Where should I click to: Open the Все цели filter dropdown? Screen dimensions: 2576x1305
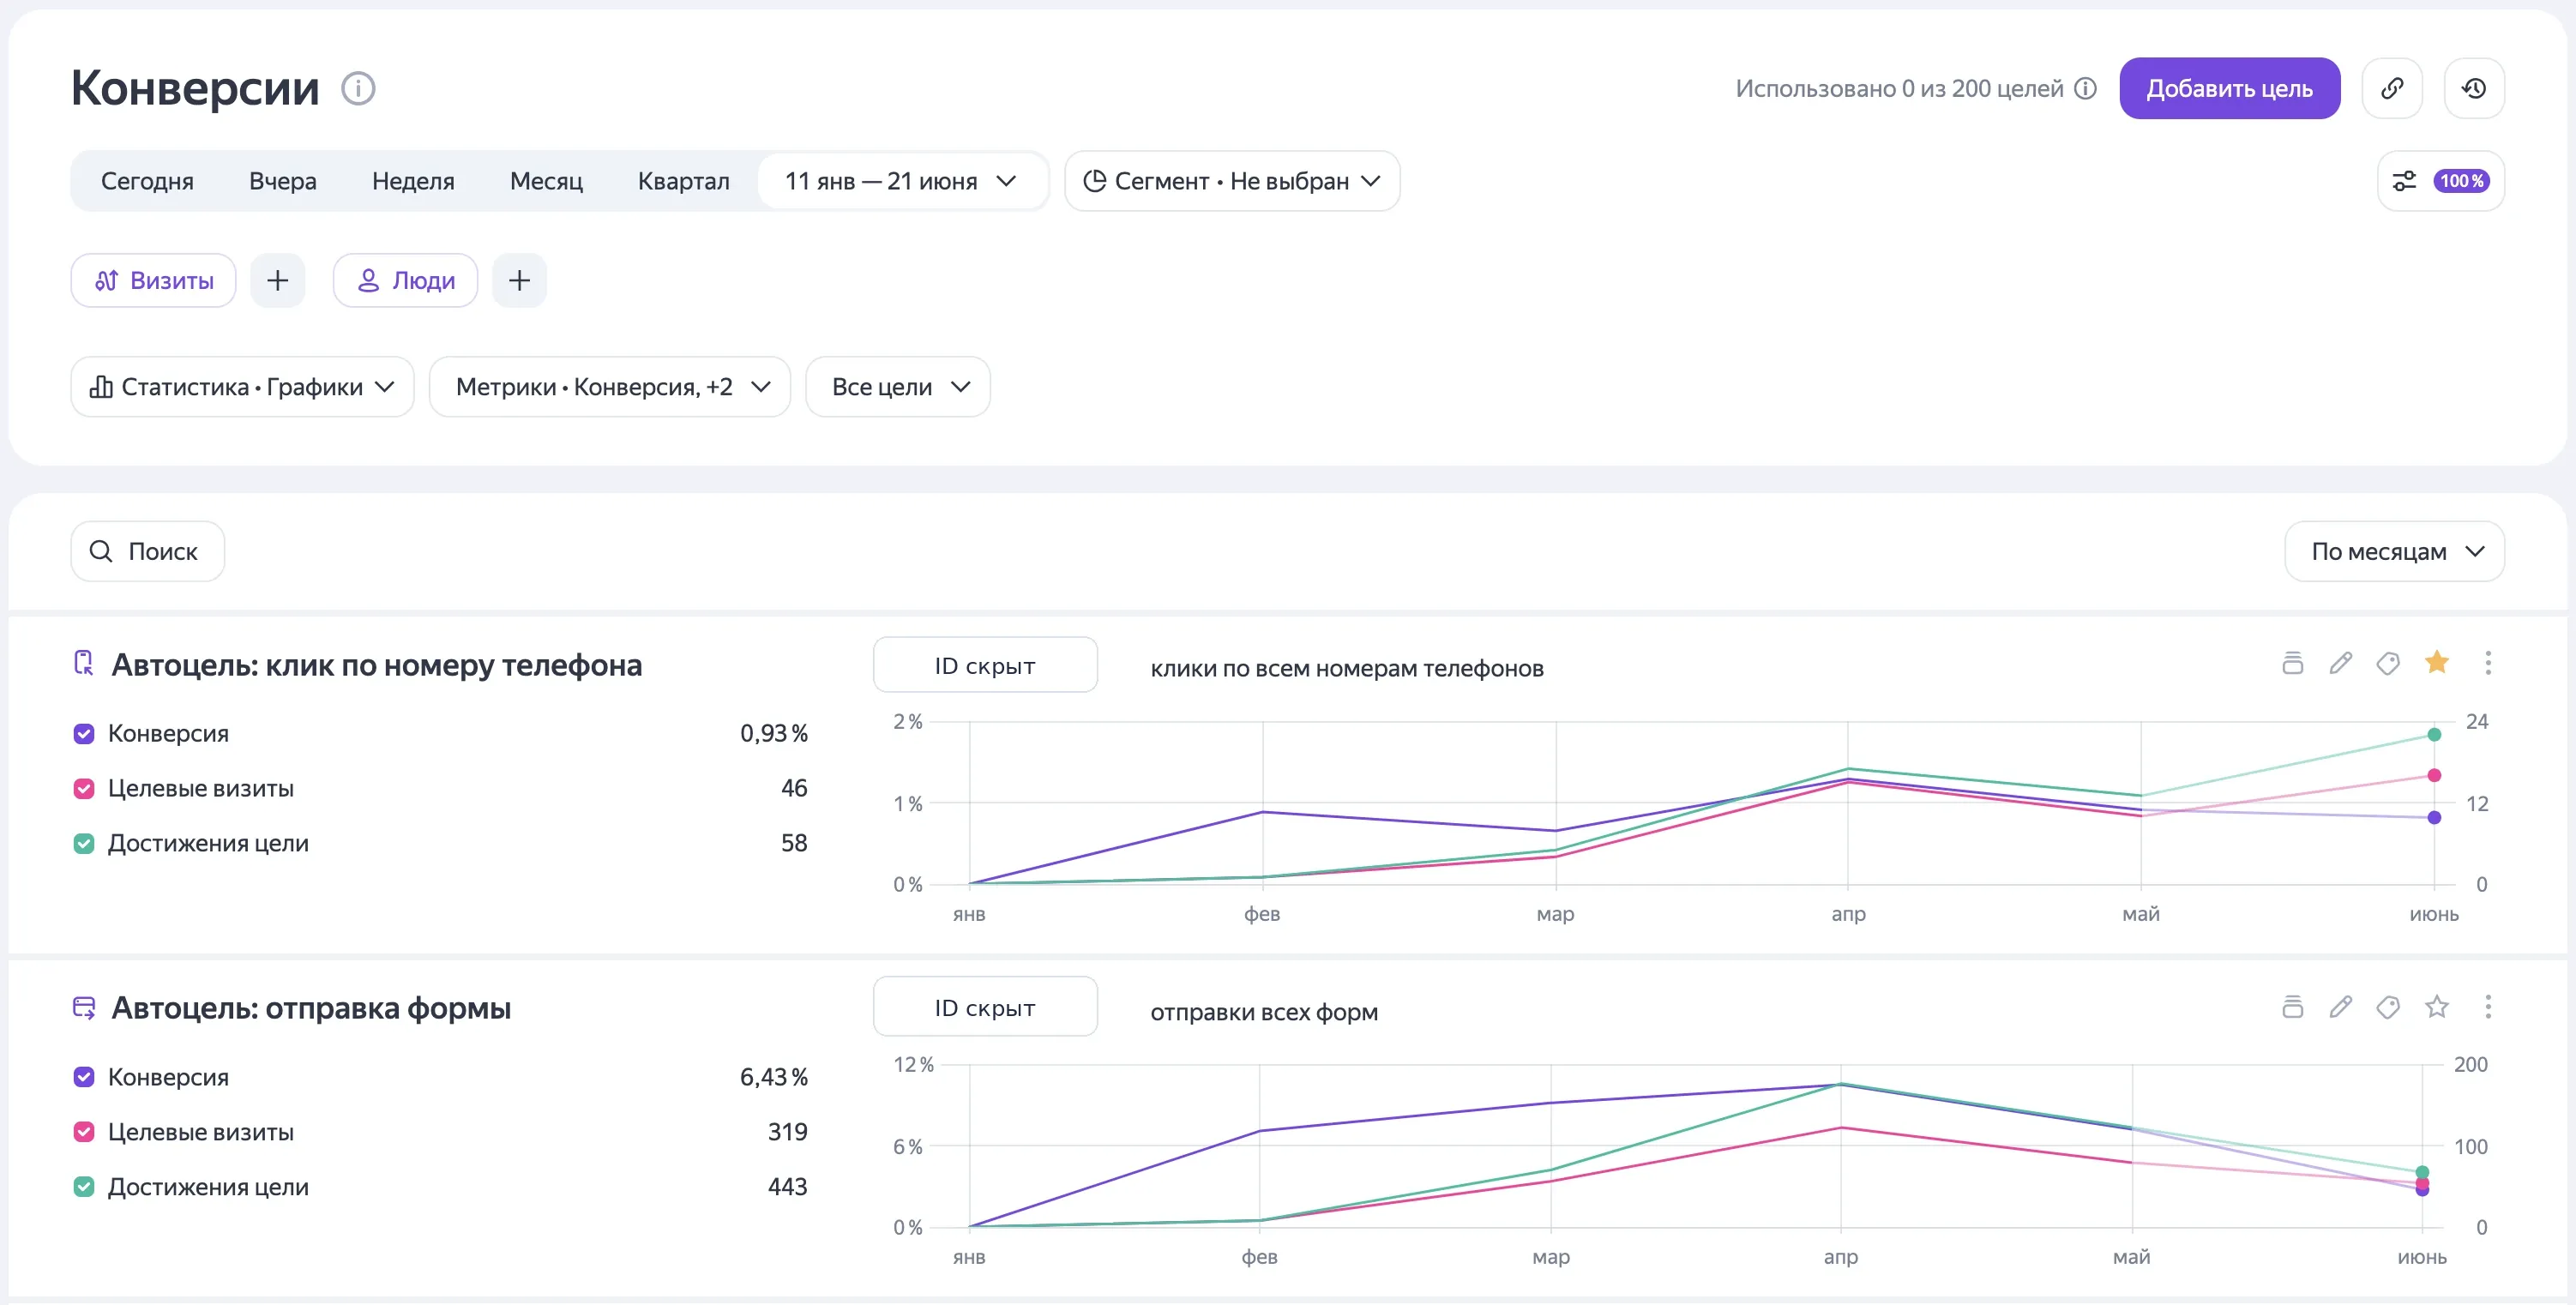[898, 387]
